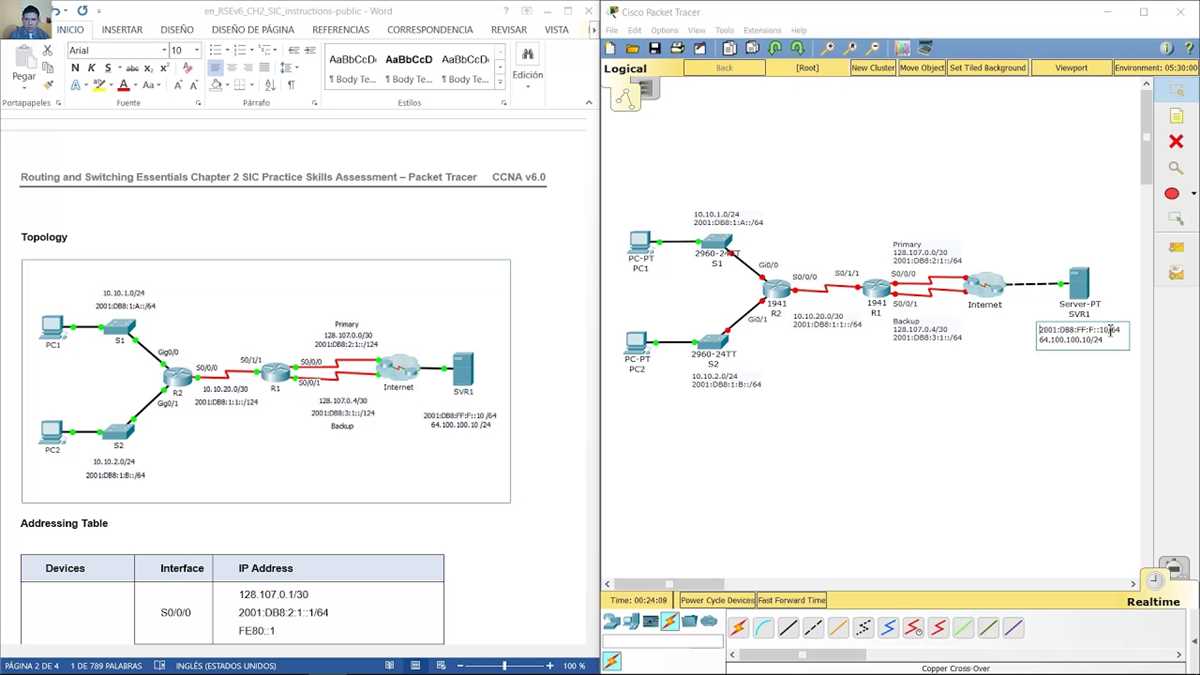
Task: Open zoom 100 % level in Word
Action: [x=574, y=666]
